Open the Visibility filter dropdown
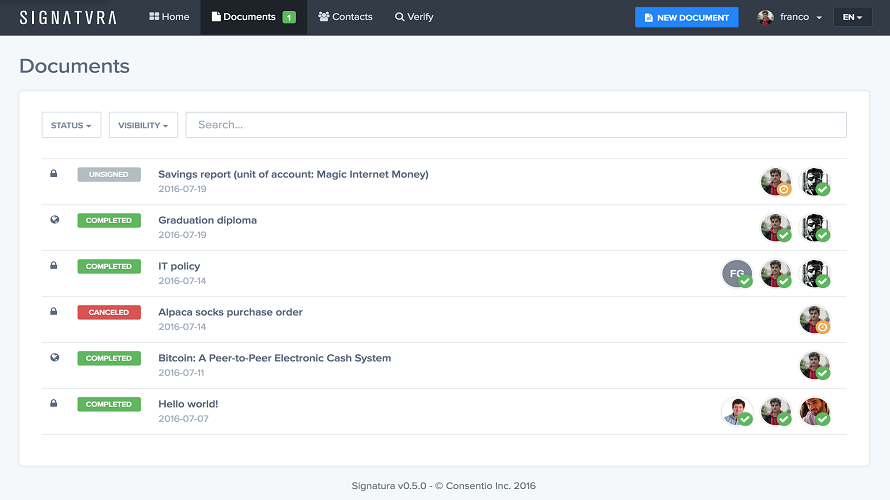The image size is (890, 500). 143,125
